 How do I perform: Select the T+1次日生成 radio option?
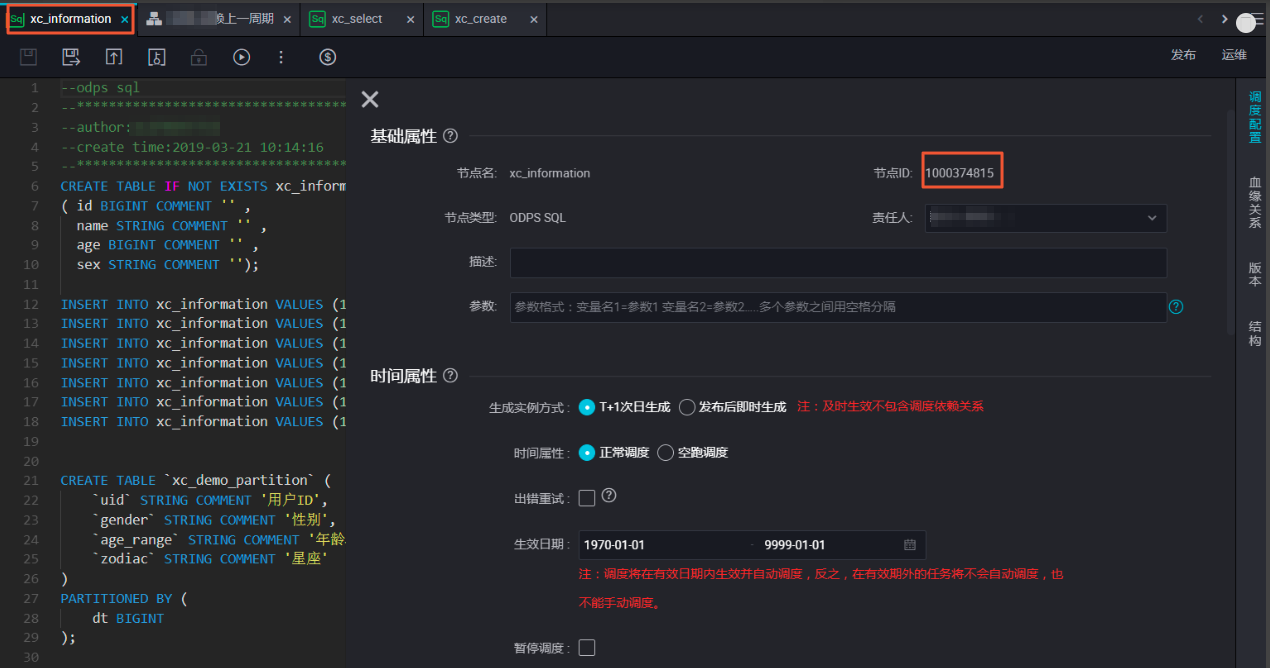tap(587, 407)
